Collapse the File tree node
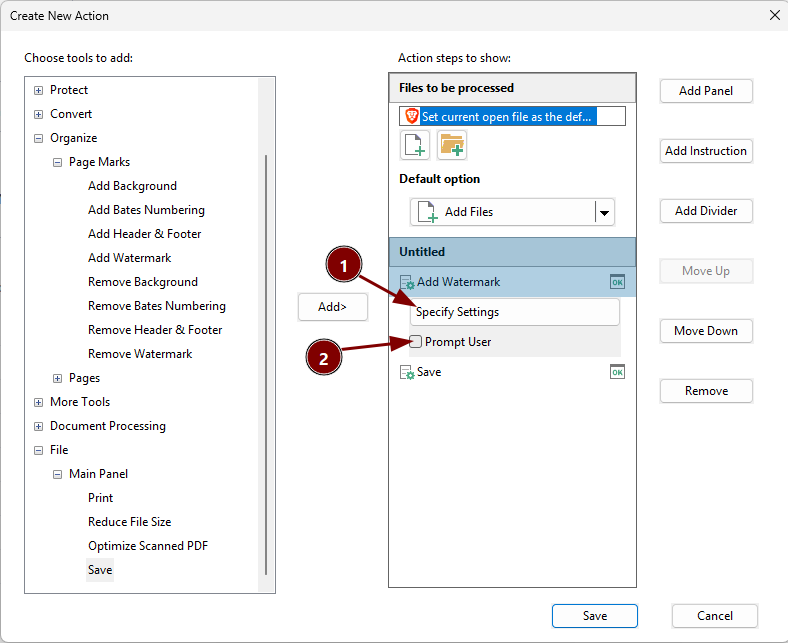This screenshot has width=788, height=643. tap(38, 450)
